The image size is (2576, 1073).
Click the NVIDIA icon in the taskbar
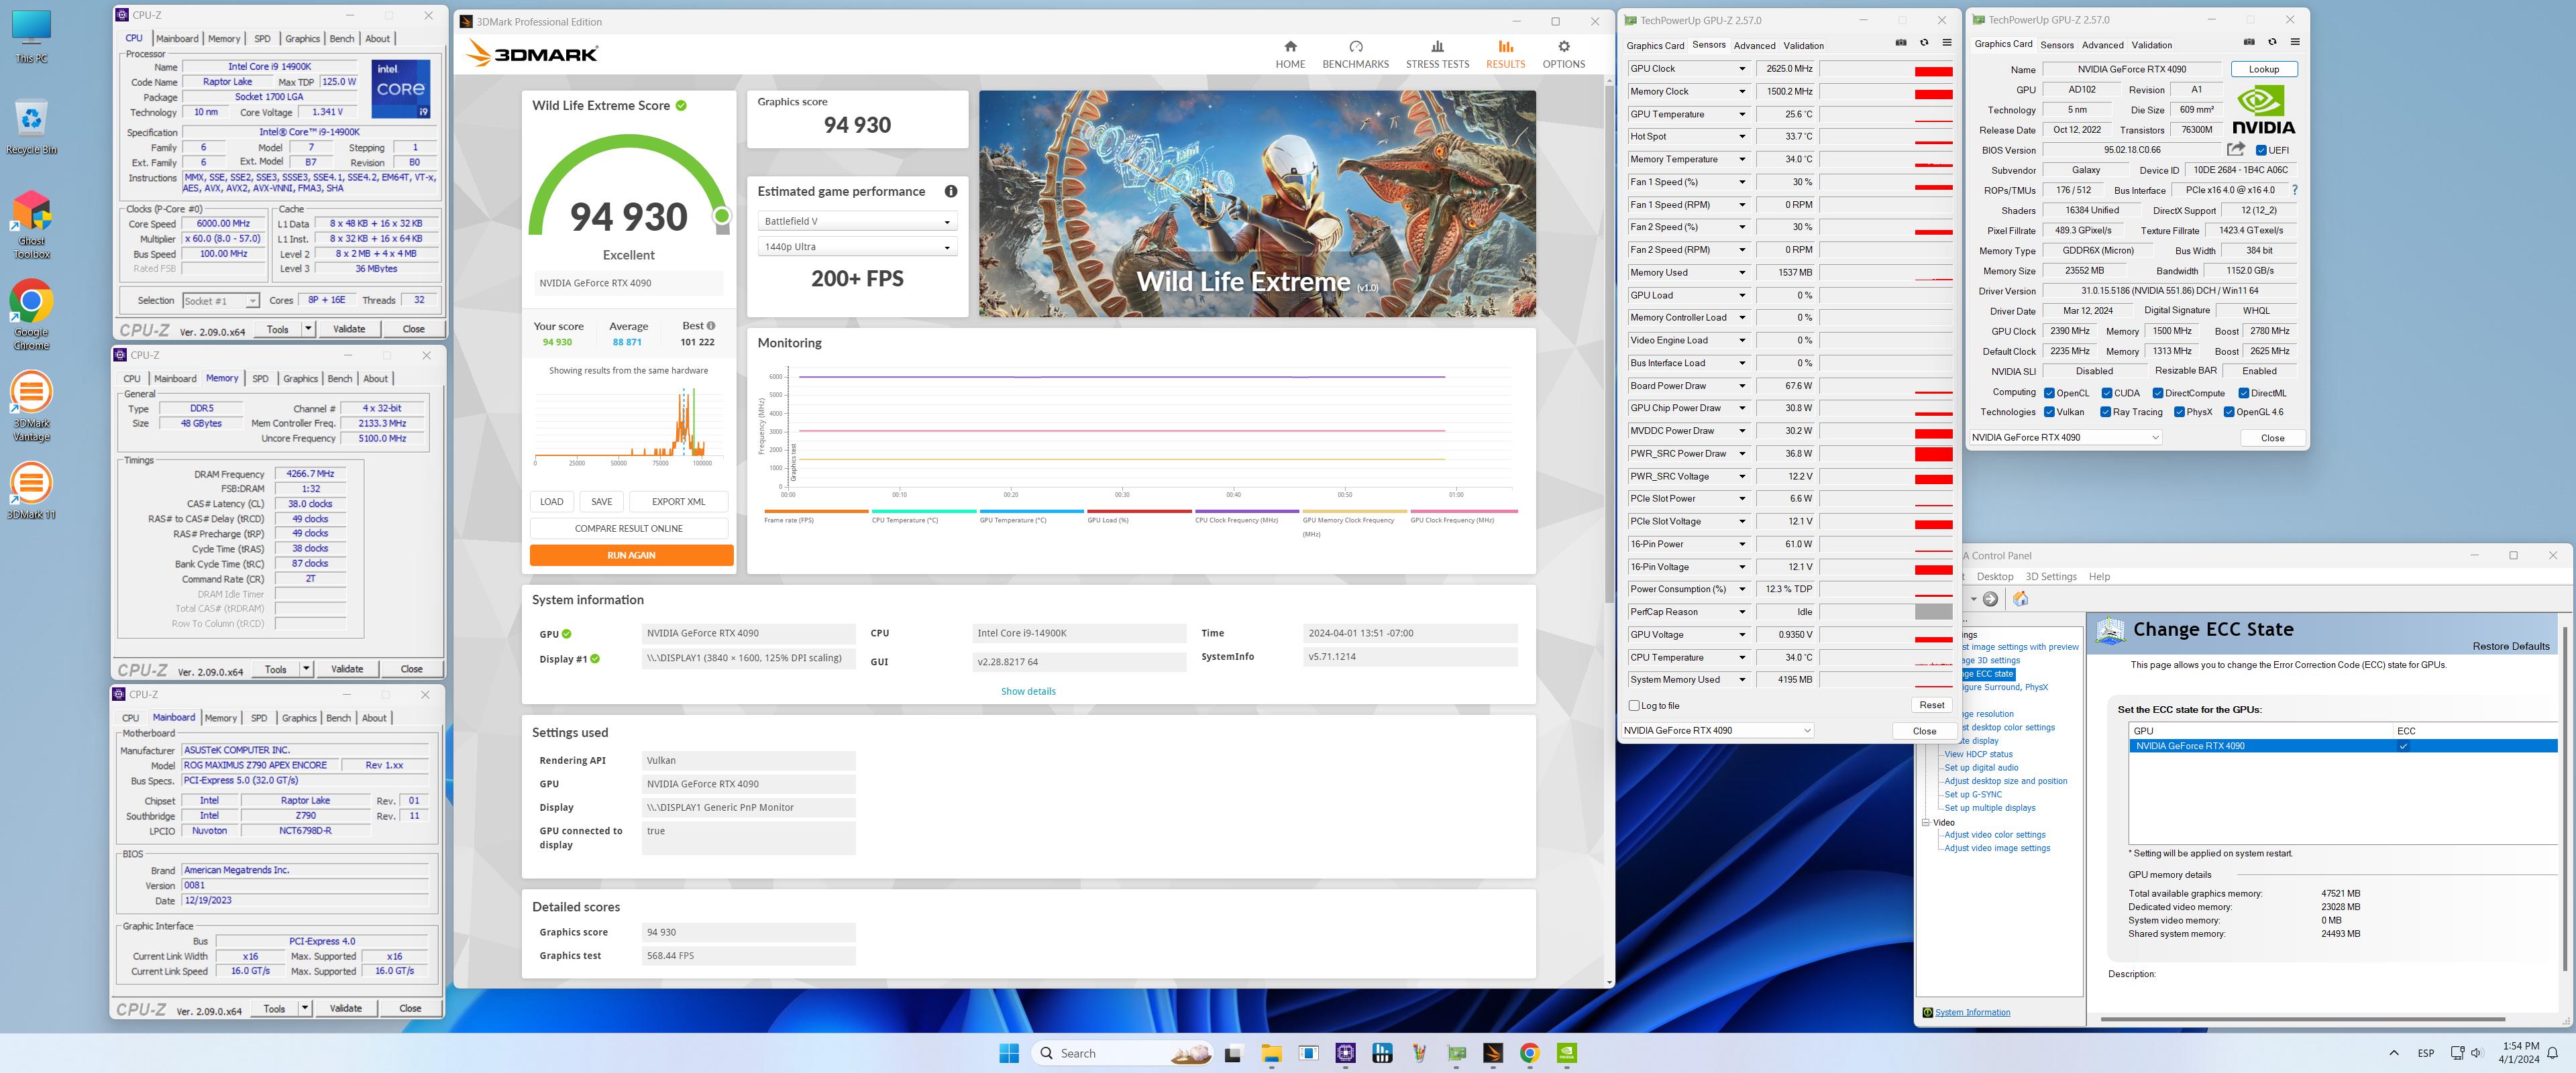[x=1567, y=1053]
